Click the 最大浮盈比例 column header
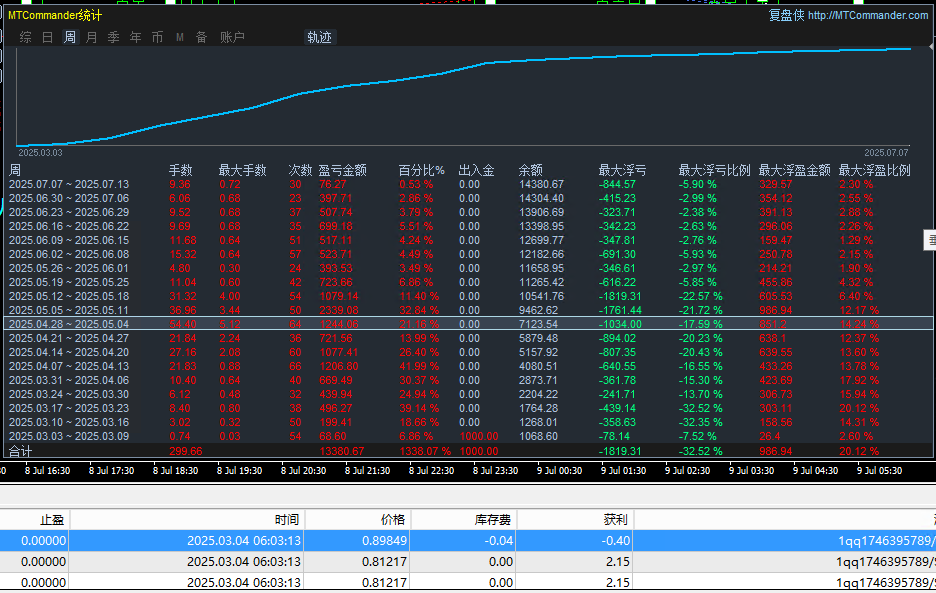Screen dimensions: 936x593 pyautogui.click(x=875, y=170)
